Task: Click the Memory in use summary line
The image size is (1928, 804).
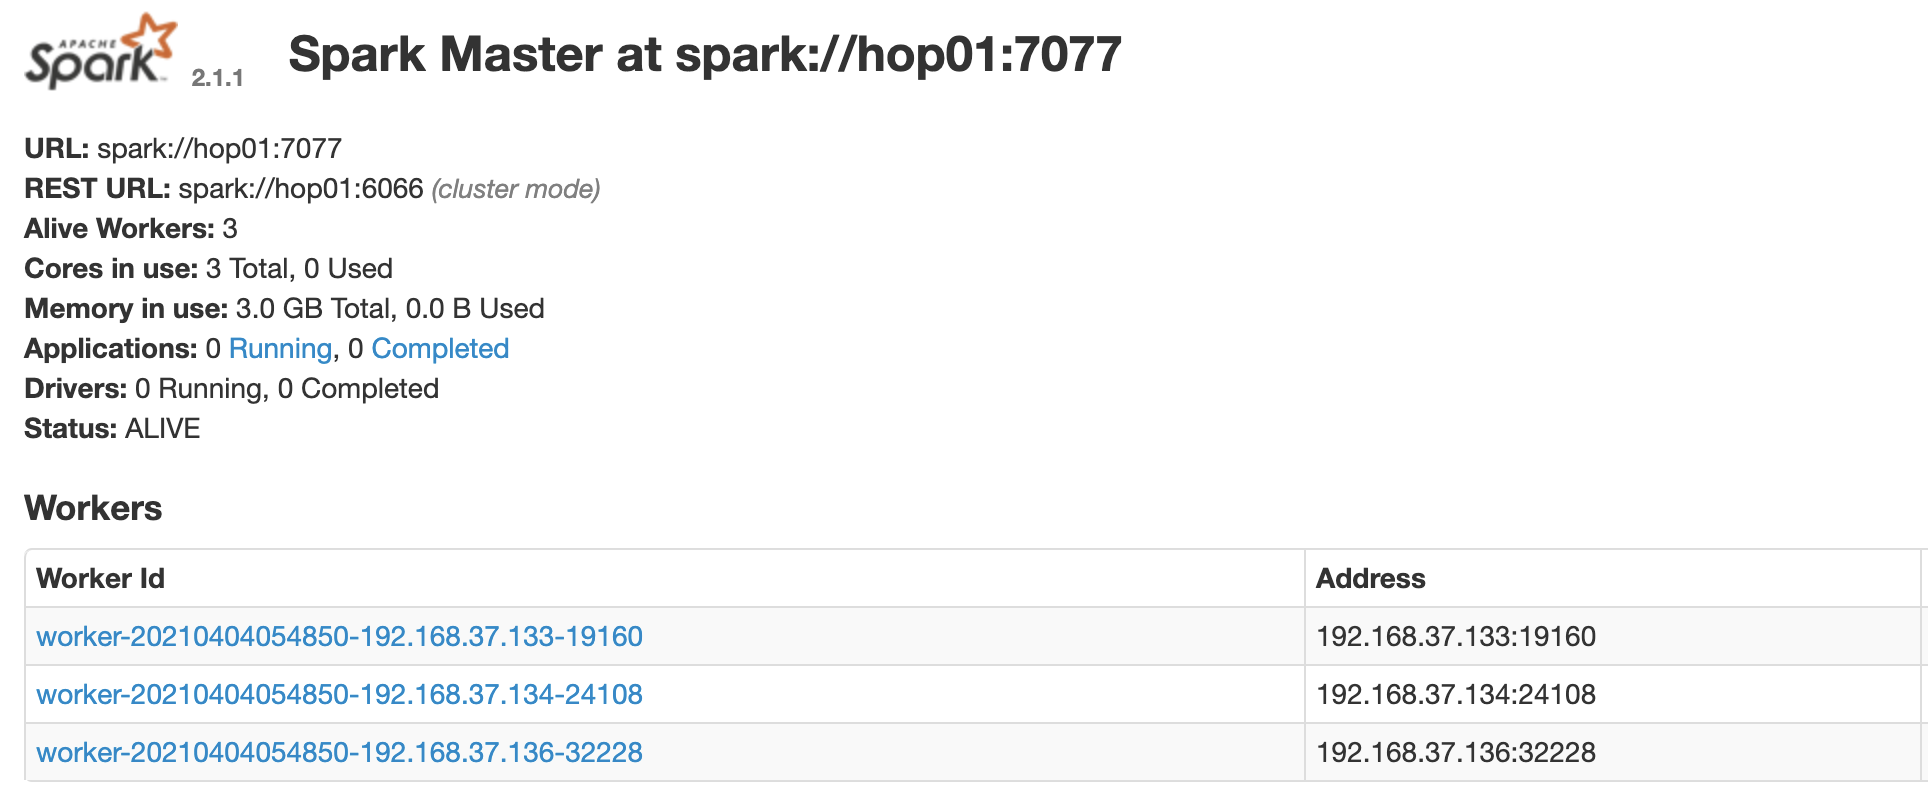Action: click(284, 309)
